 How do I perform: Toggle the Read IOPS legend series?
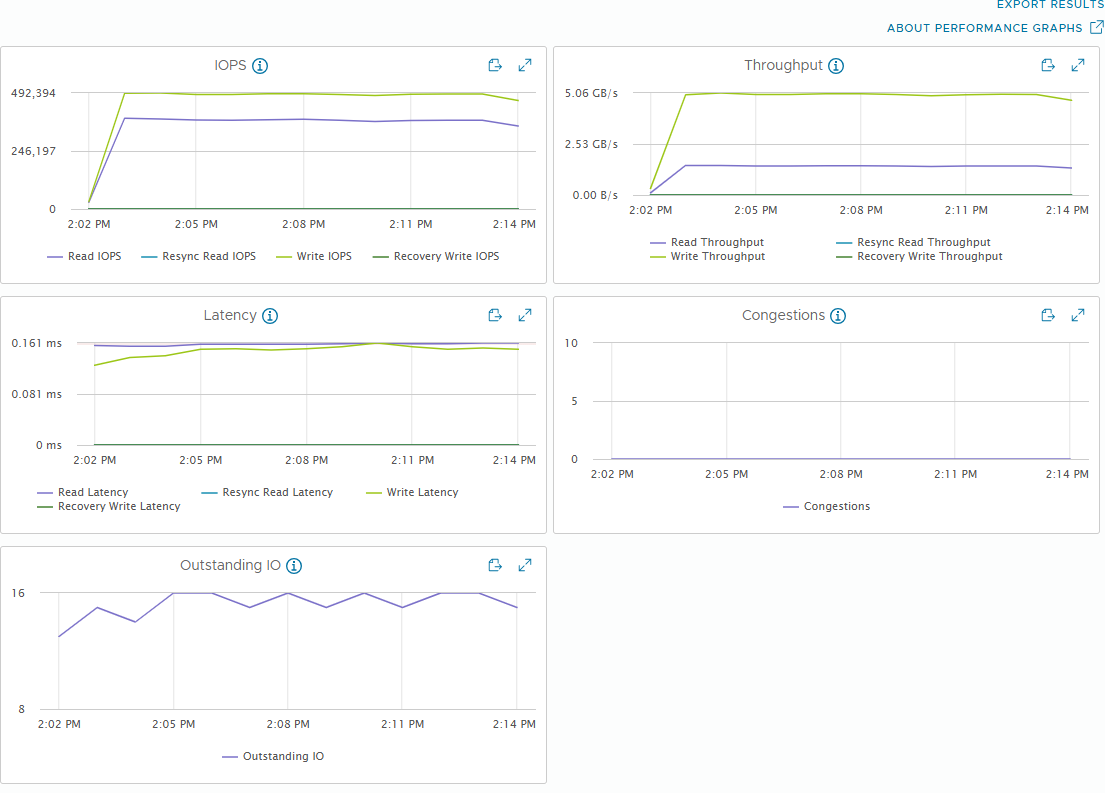coord(94,257)
